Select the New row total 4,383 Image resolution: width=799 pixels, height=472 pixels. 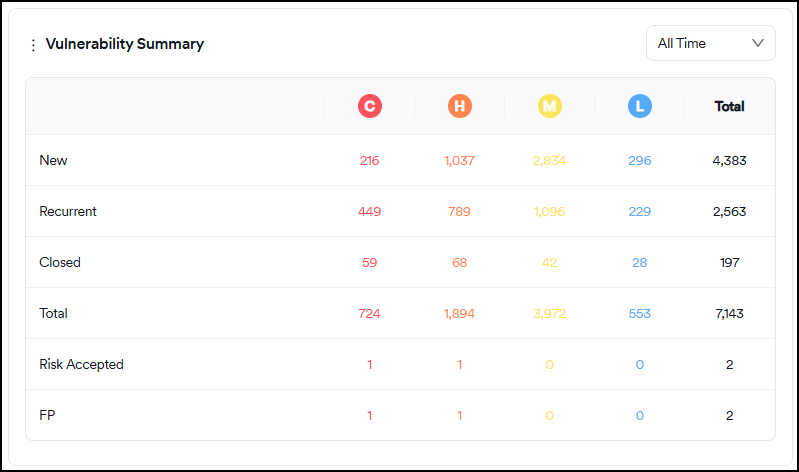pyautogui.click(x=730, y=160)
